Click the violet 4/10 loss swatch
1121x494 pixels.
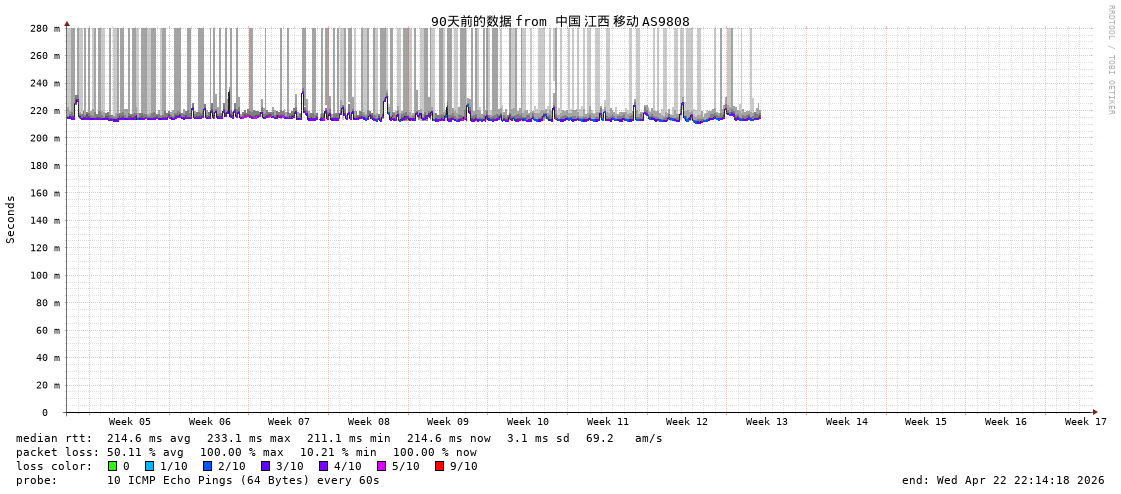pos(323,466)
